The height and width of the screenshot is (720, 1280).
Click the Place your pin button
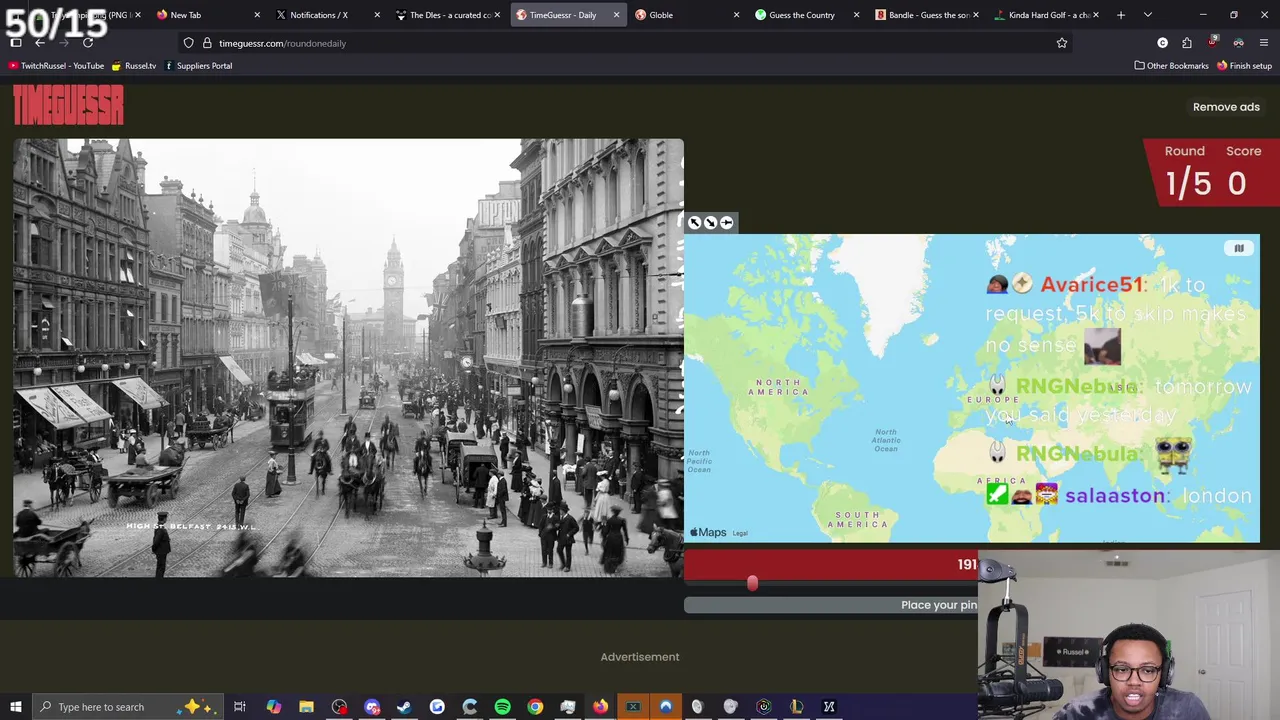(x=830, y=605)
